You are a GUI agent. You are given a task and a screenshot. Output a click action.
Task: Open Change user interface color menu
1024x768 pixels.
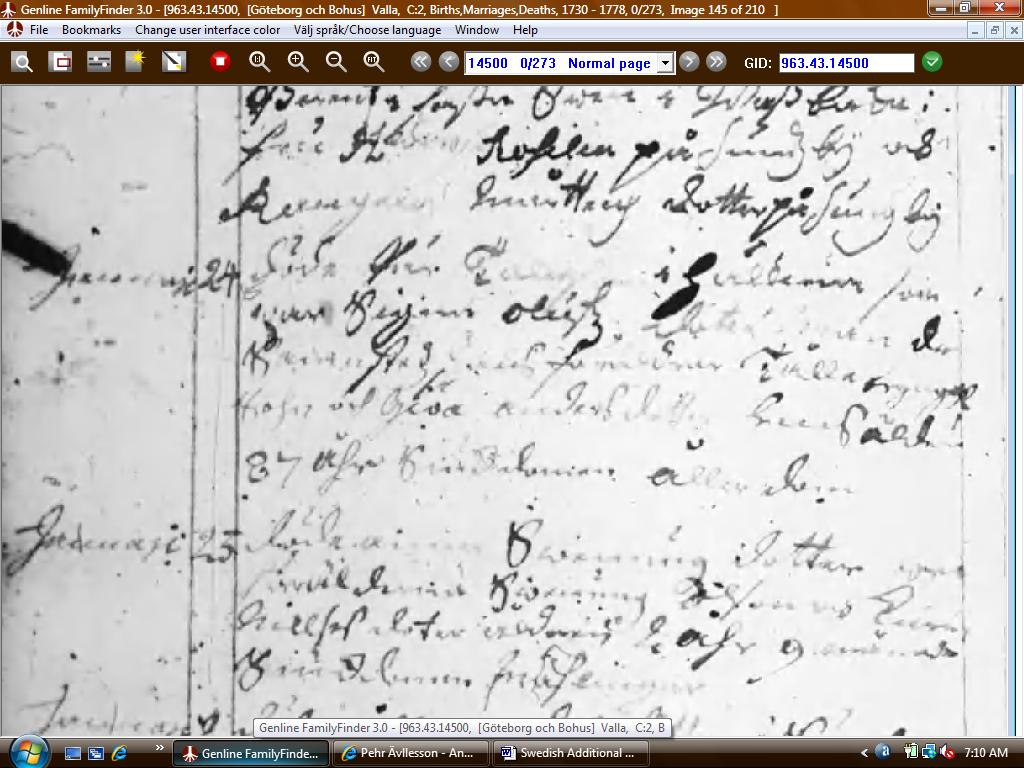click(208, 30)
